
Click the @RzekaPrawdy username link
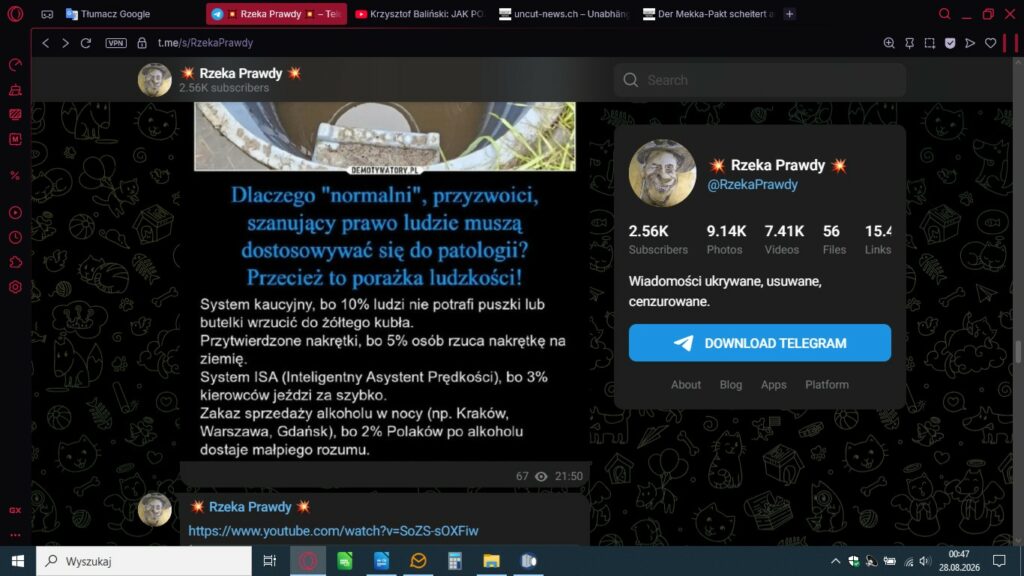click(752, 185)
